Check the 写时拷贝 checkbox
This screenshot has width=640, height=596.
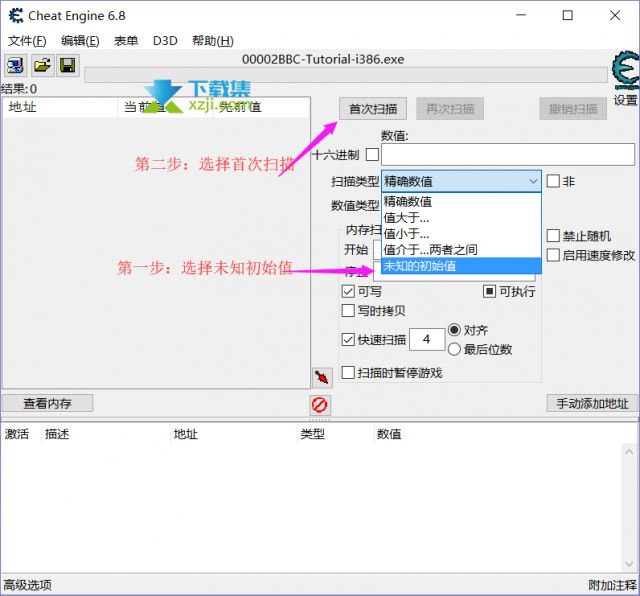pyautogui.click(x=348, y=311)
